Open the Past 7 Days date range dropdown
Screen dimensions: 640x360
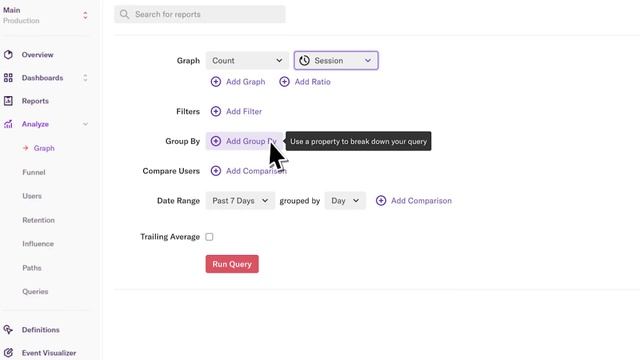point(240,201)
